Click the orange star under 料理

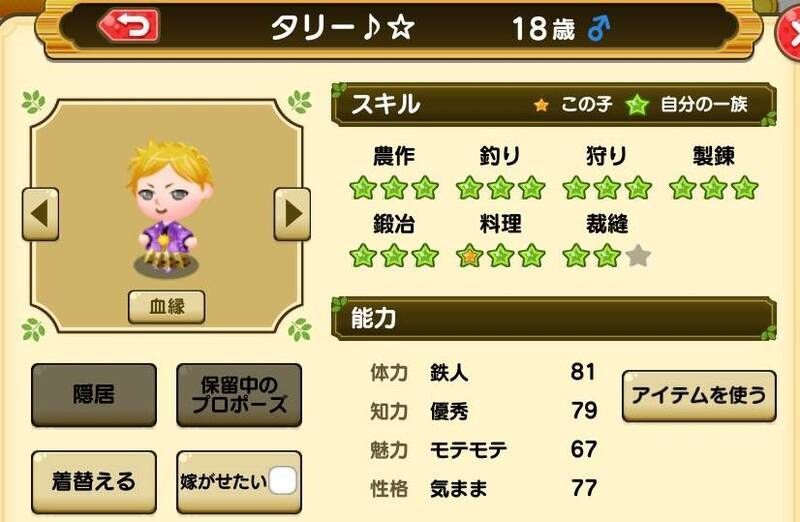(469, 256)
